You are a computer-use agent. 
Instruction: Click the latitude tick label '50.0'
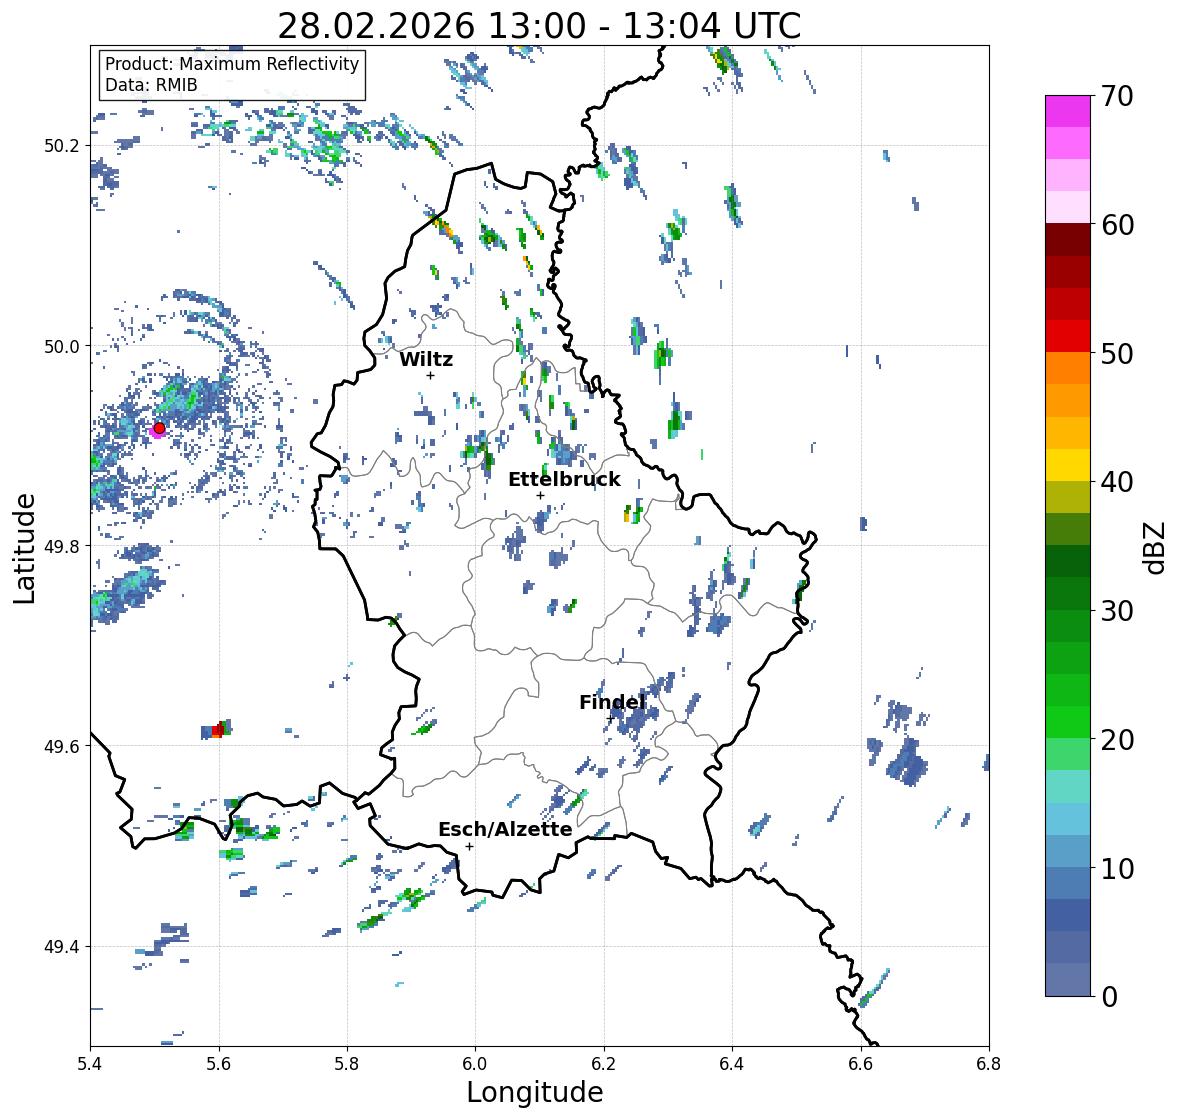[62, 347]
